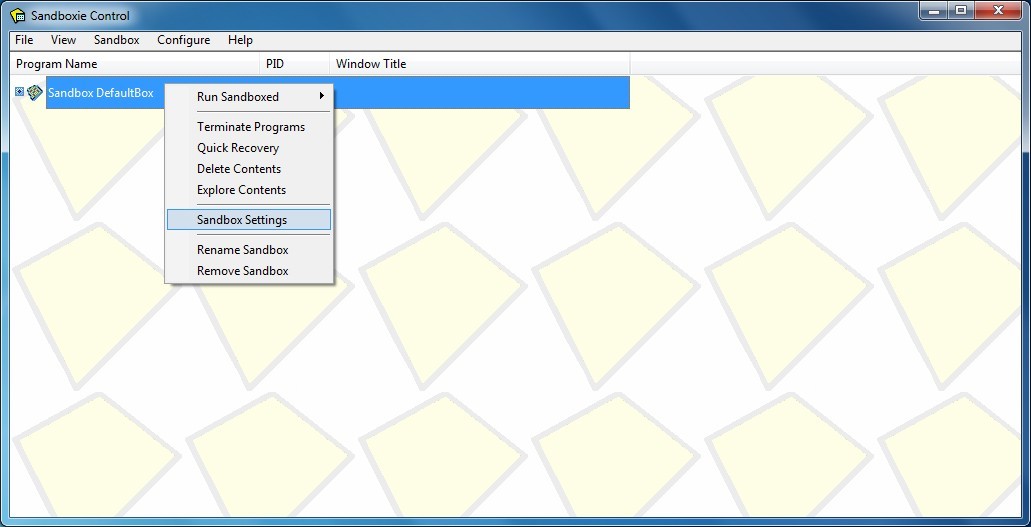Maximize the Sandboxie Control window
Screen dimensions: 1031x527
point(961,11)
